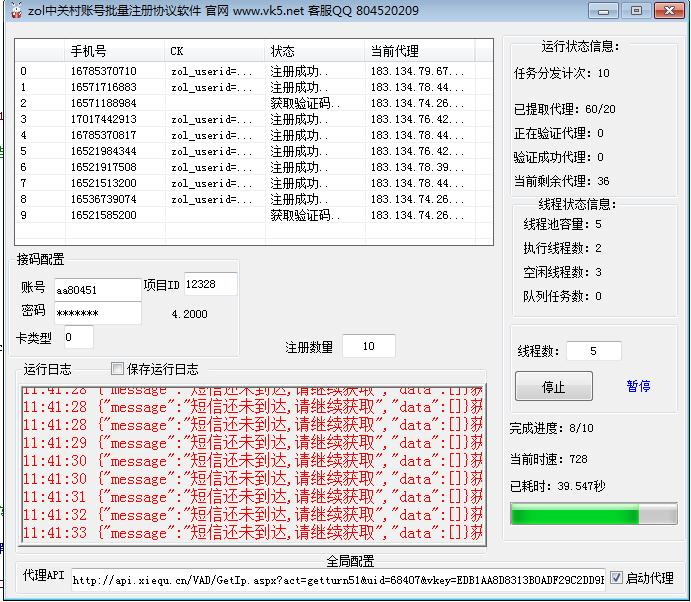691x602 pixels.
Task: Click the 完成进度: 8/10 label
Action: (x=552, y=428)
